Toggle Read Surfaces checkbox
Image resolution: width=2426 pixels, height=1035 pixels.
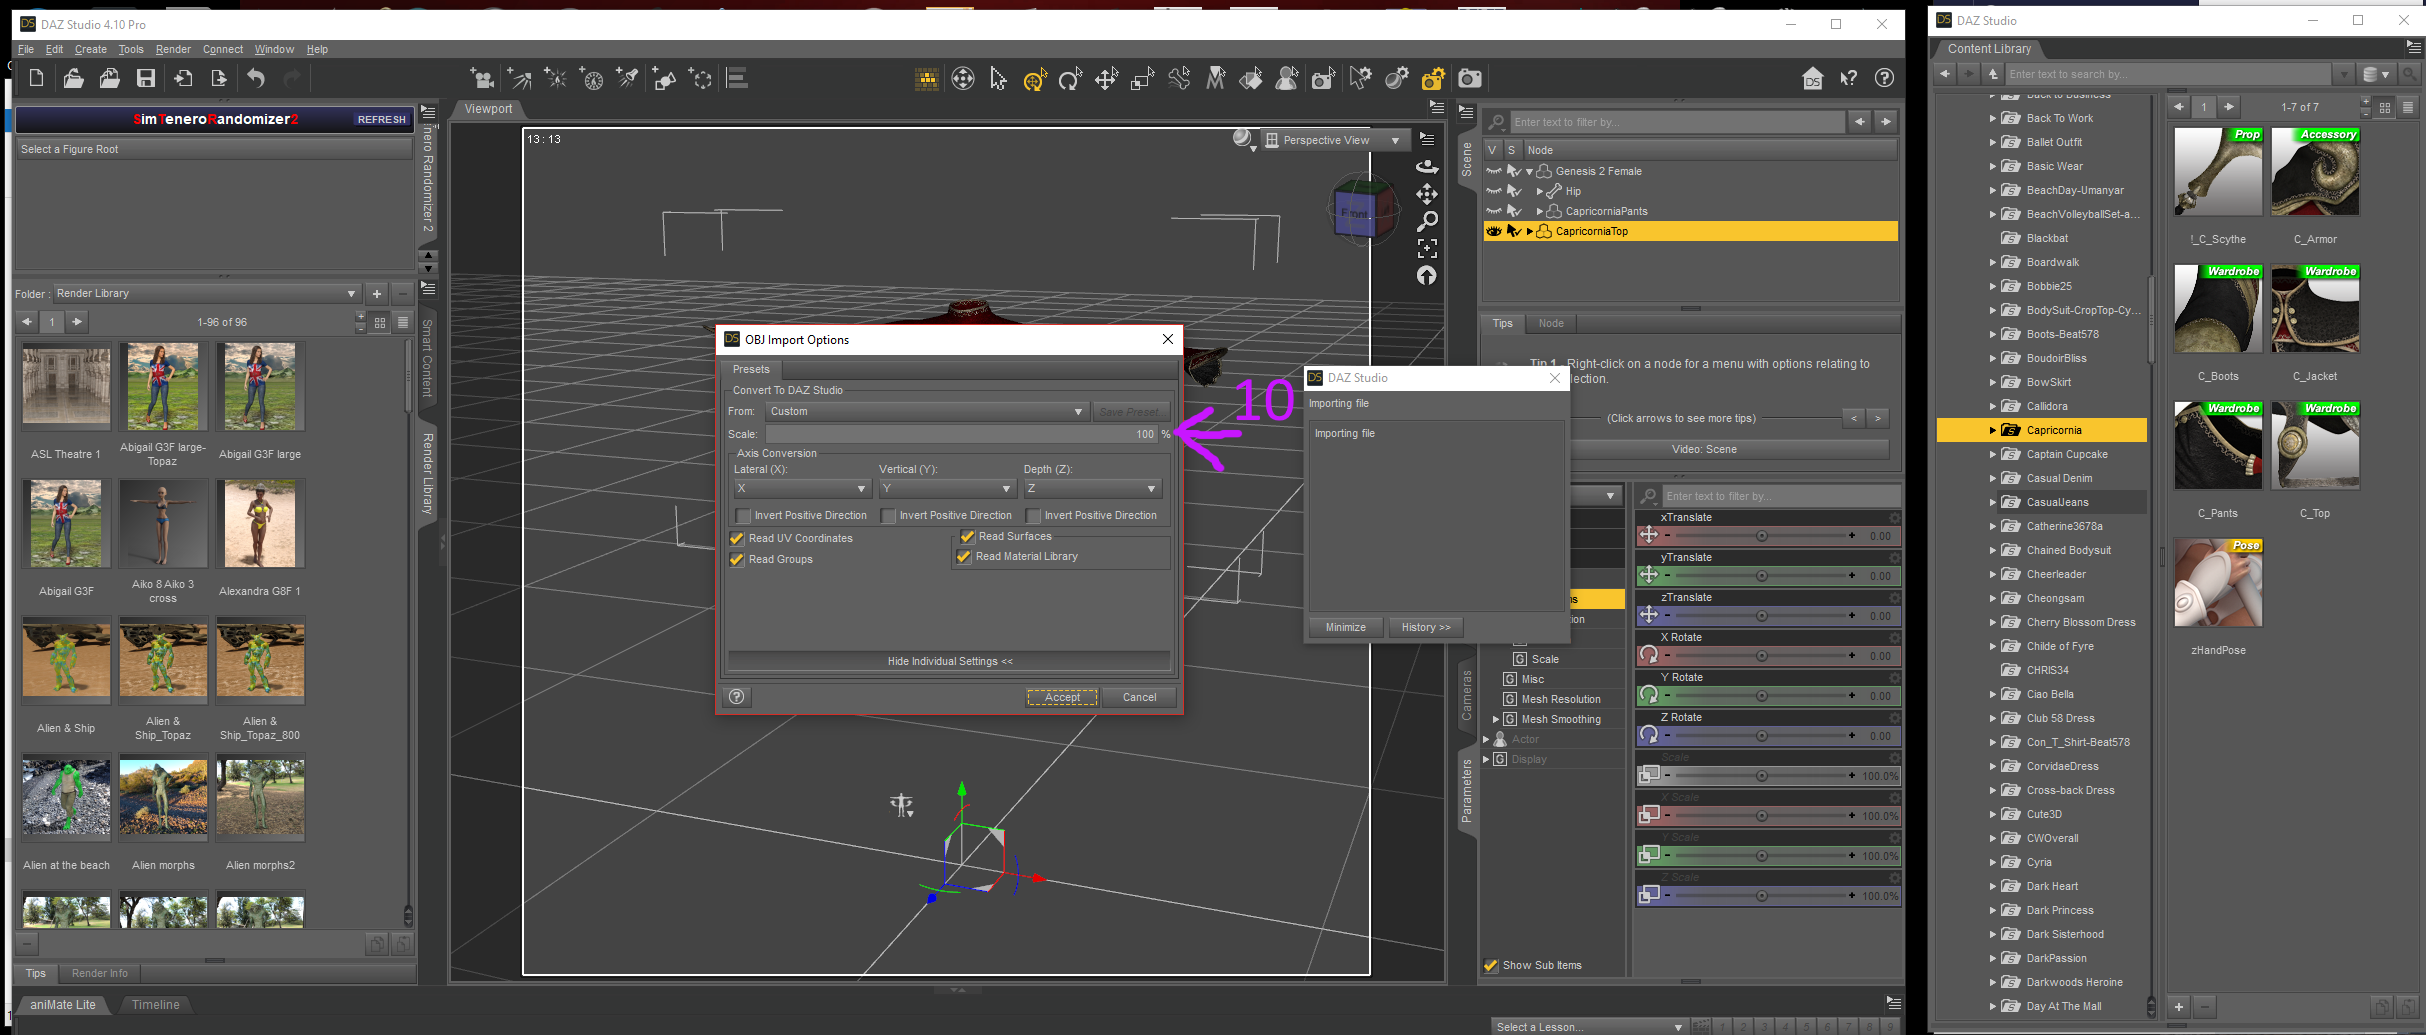(x=967, y=536)
